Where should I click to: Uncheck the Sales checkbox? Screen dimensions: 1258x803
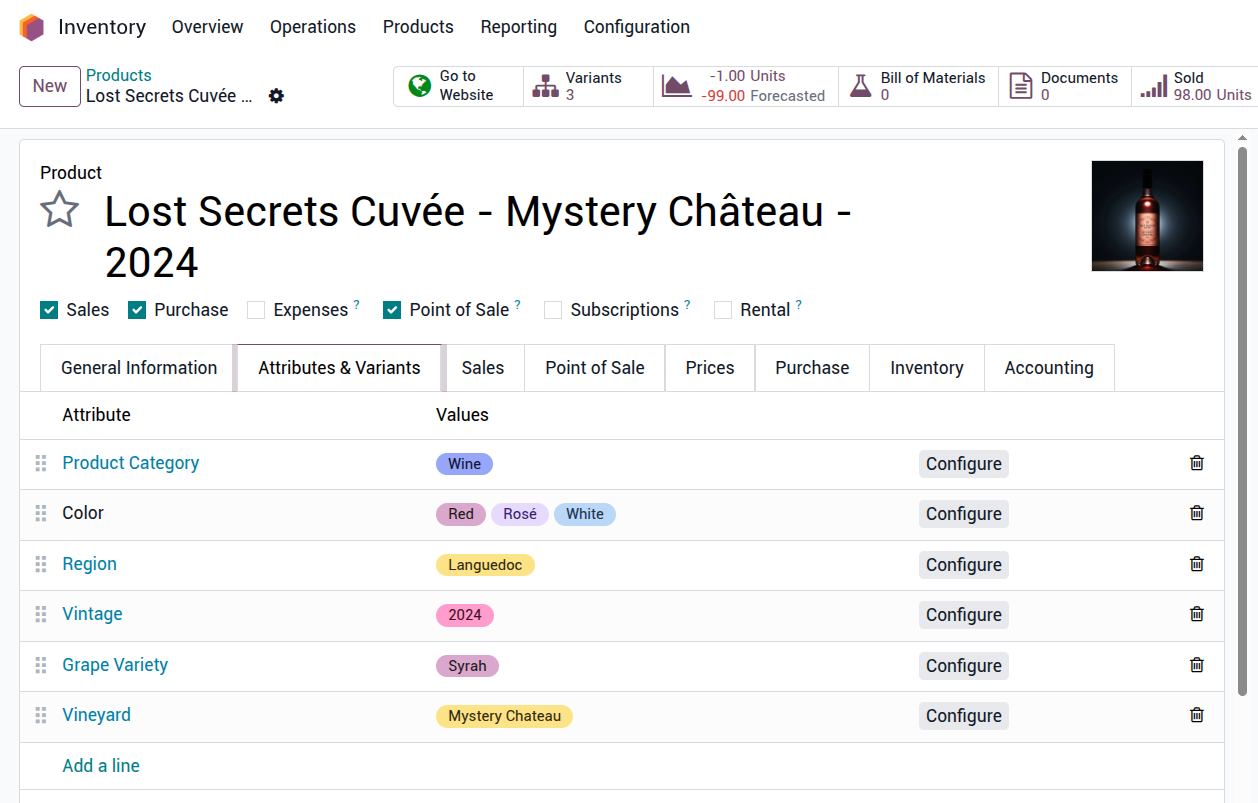point(49,310)
